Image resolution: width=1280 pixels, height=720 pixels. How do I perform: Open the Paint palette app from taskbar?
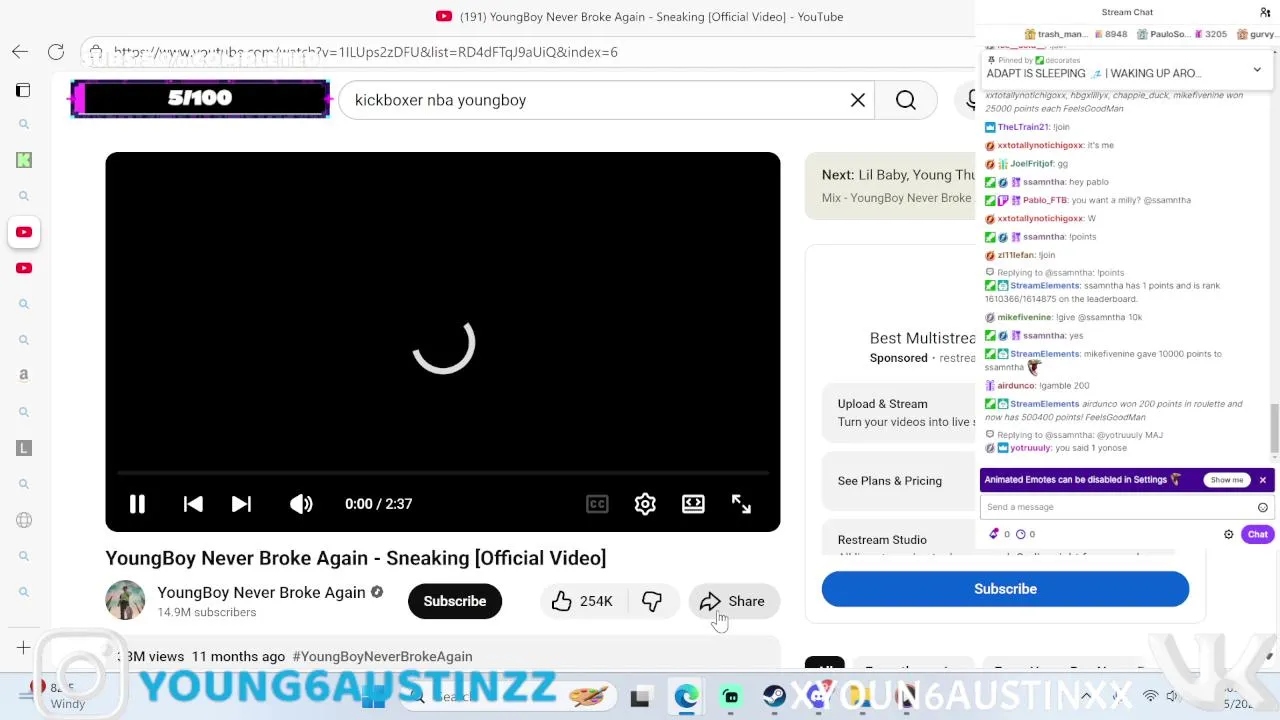pyautogui.click(x=588, y=697)
